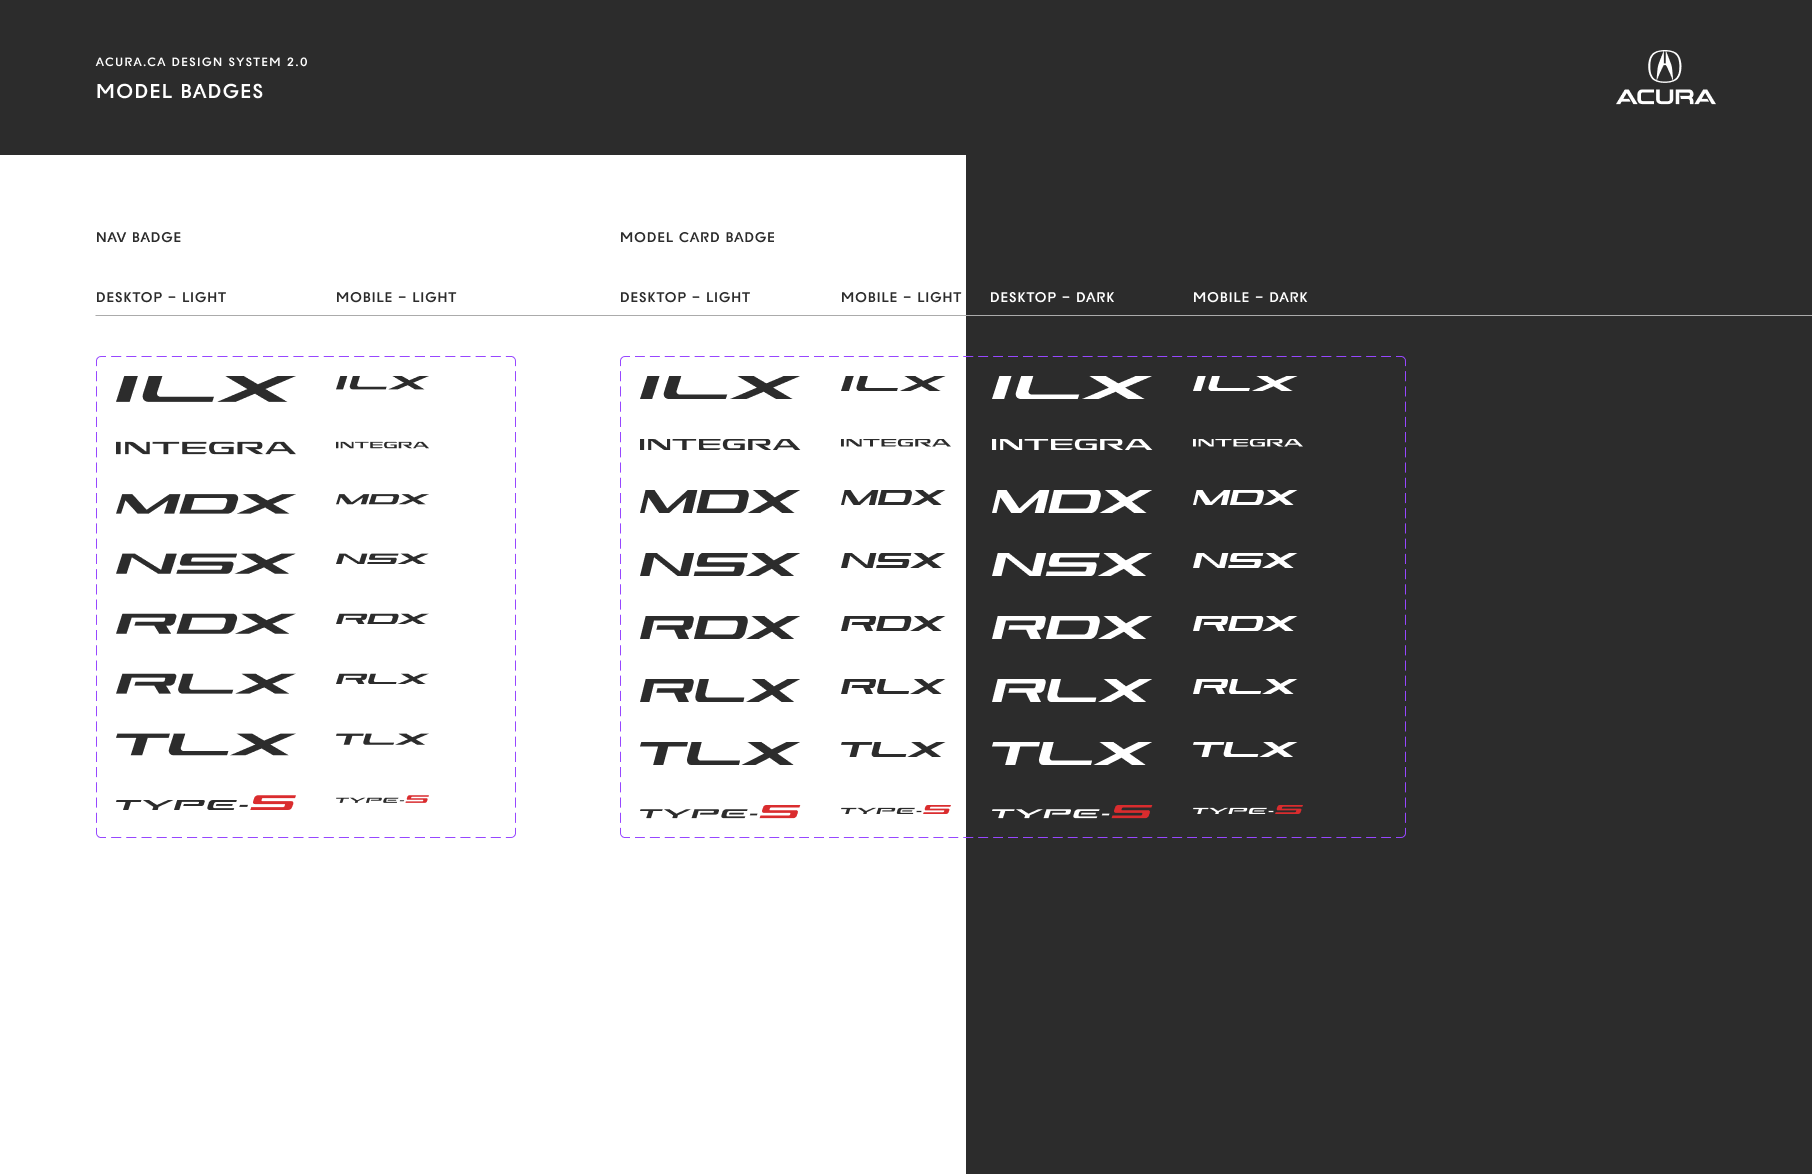Select the RDX badge under Model Card Mobile – Light
This screenshot has width=1812, height=1174.
point(893,624)
